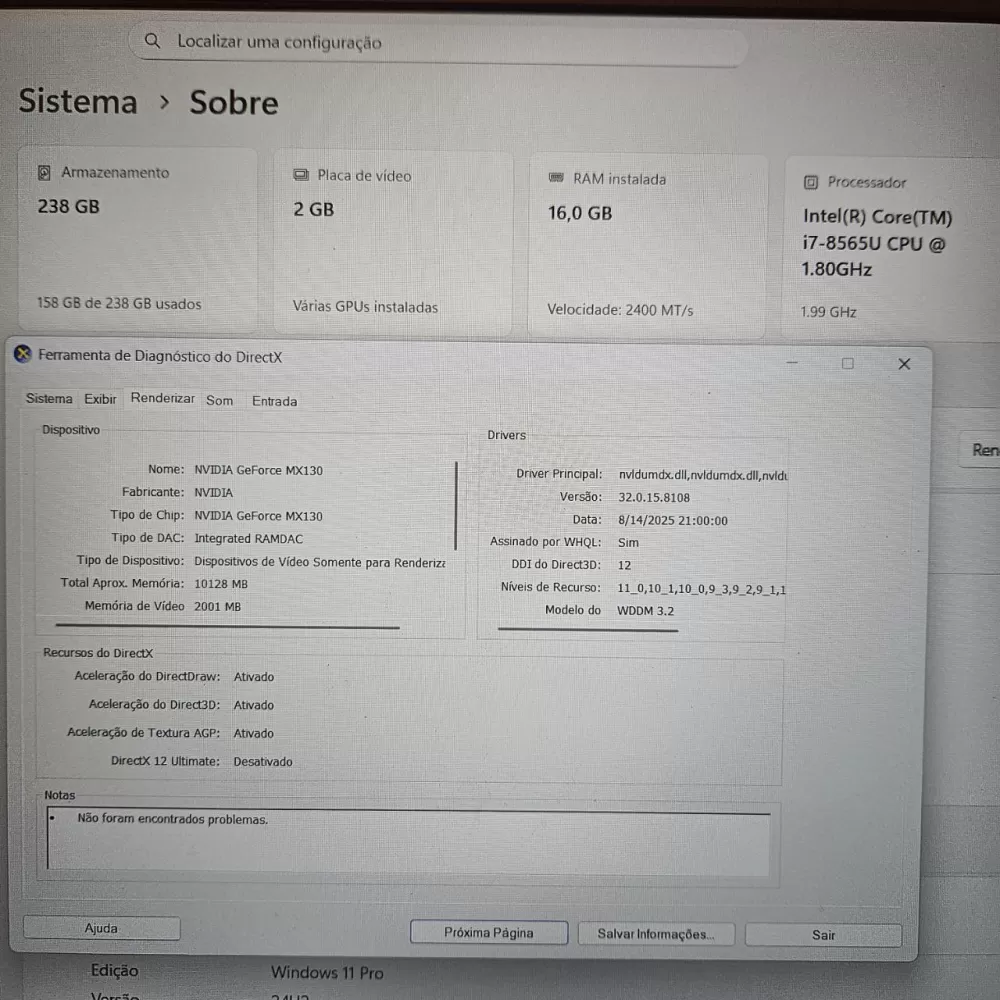This screenshot has height=1000, width=1000.
Task: Click the Processador chip icon
Action: (x=811, y=182)
